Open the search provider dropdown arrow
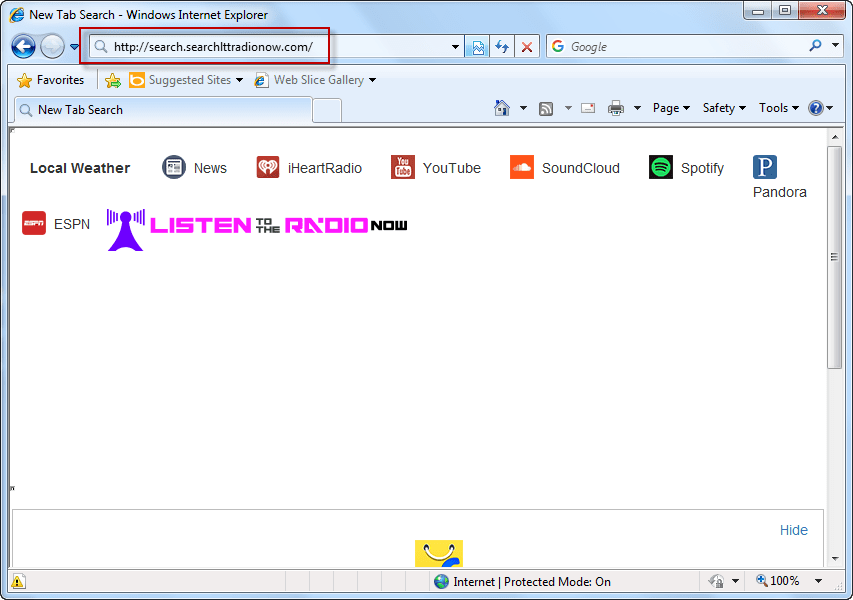Viewport: 853px width, 600px height. coord(835,46)
